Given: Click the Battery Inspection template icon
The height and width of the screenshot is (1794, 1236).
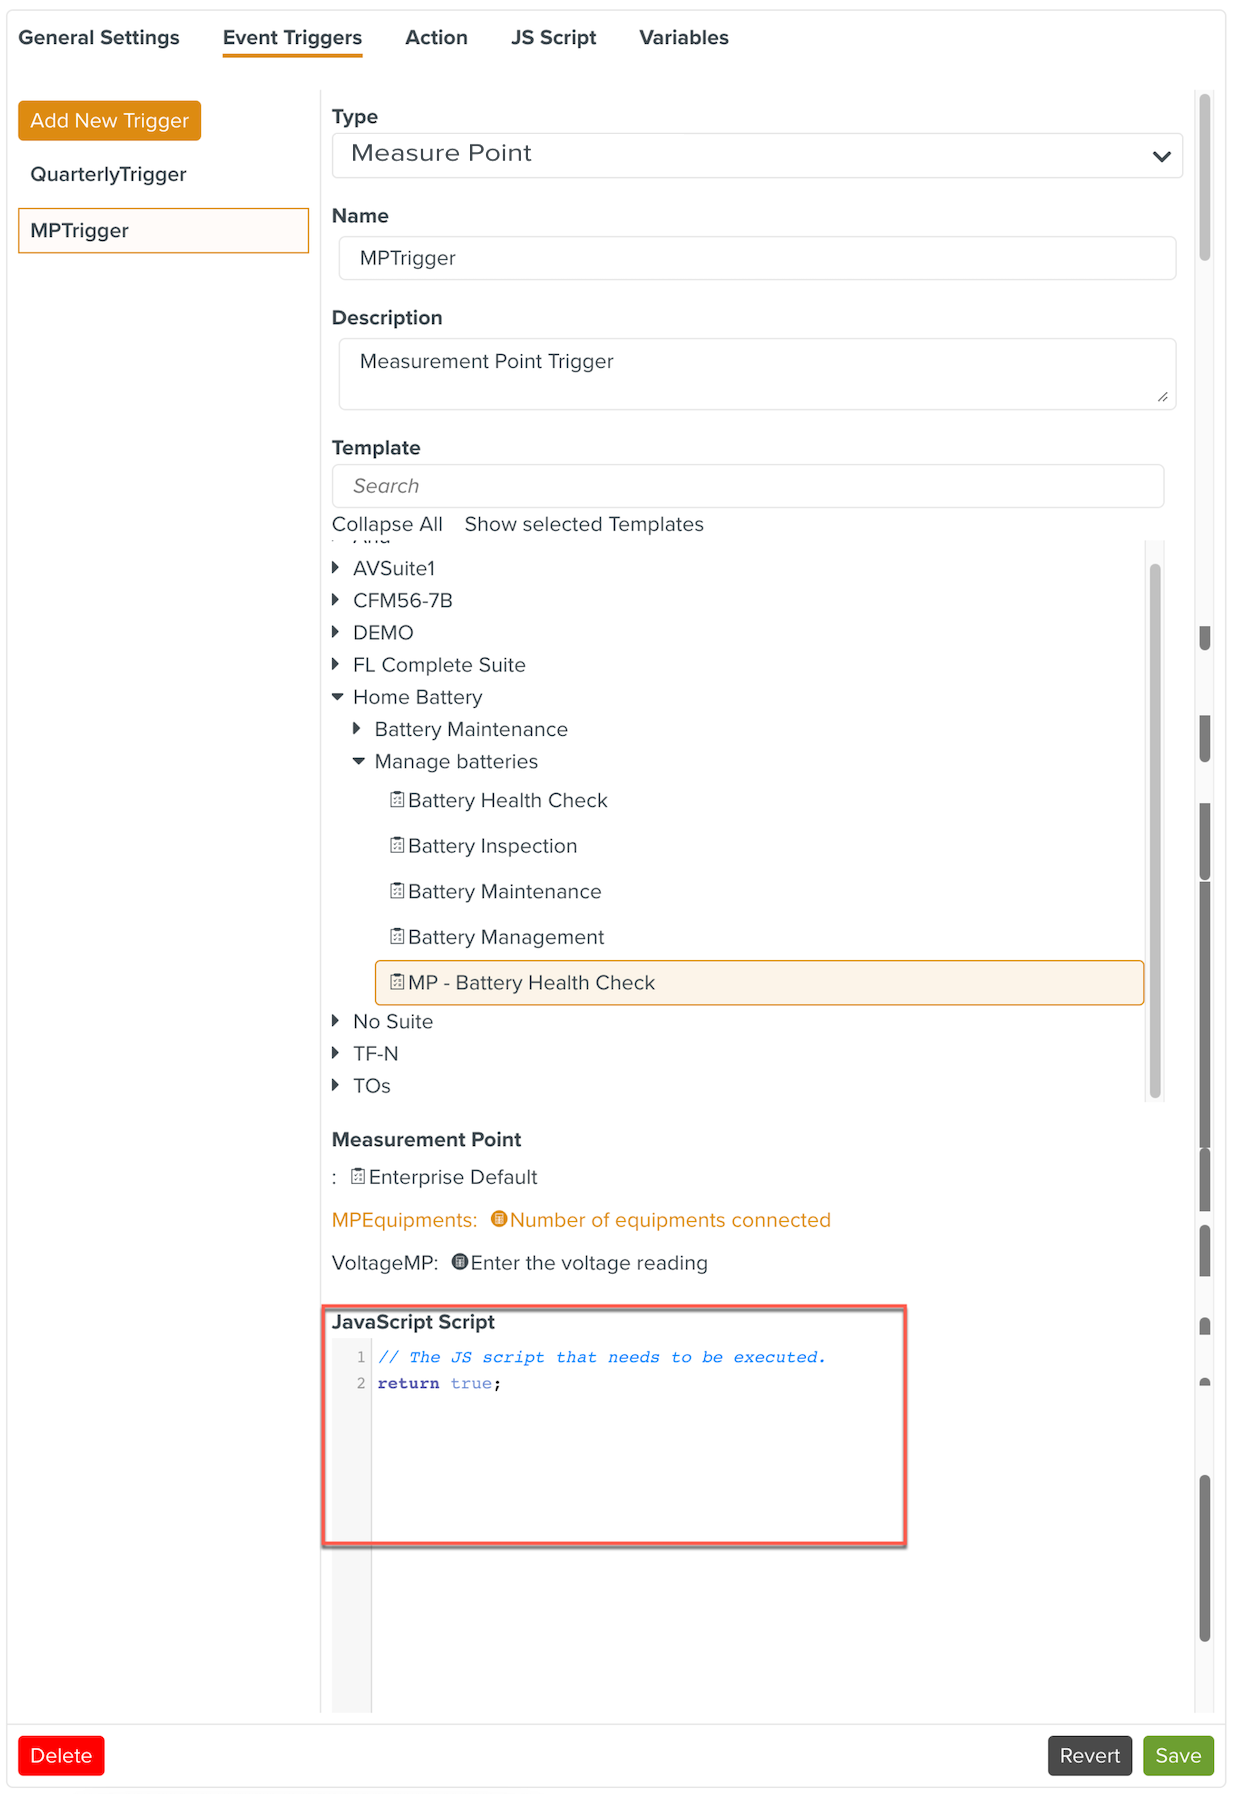Looking at the screenshot, I should 397,846.
